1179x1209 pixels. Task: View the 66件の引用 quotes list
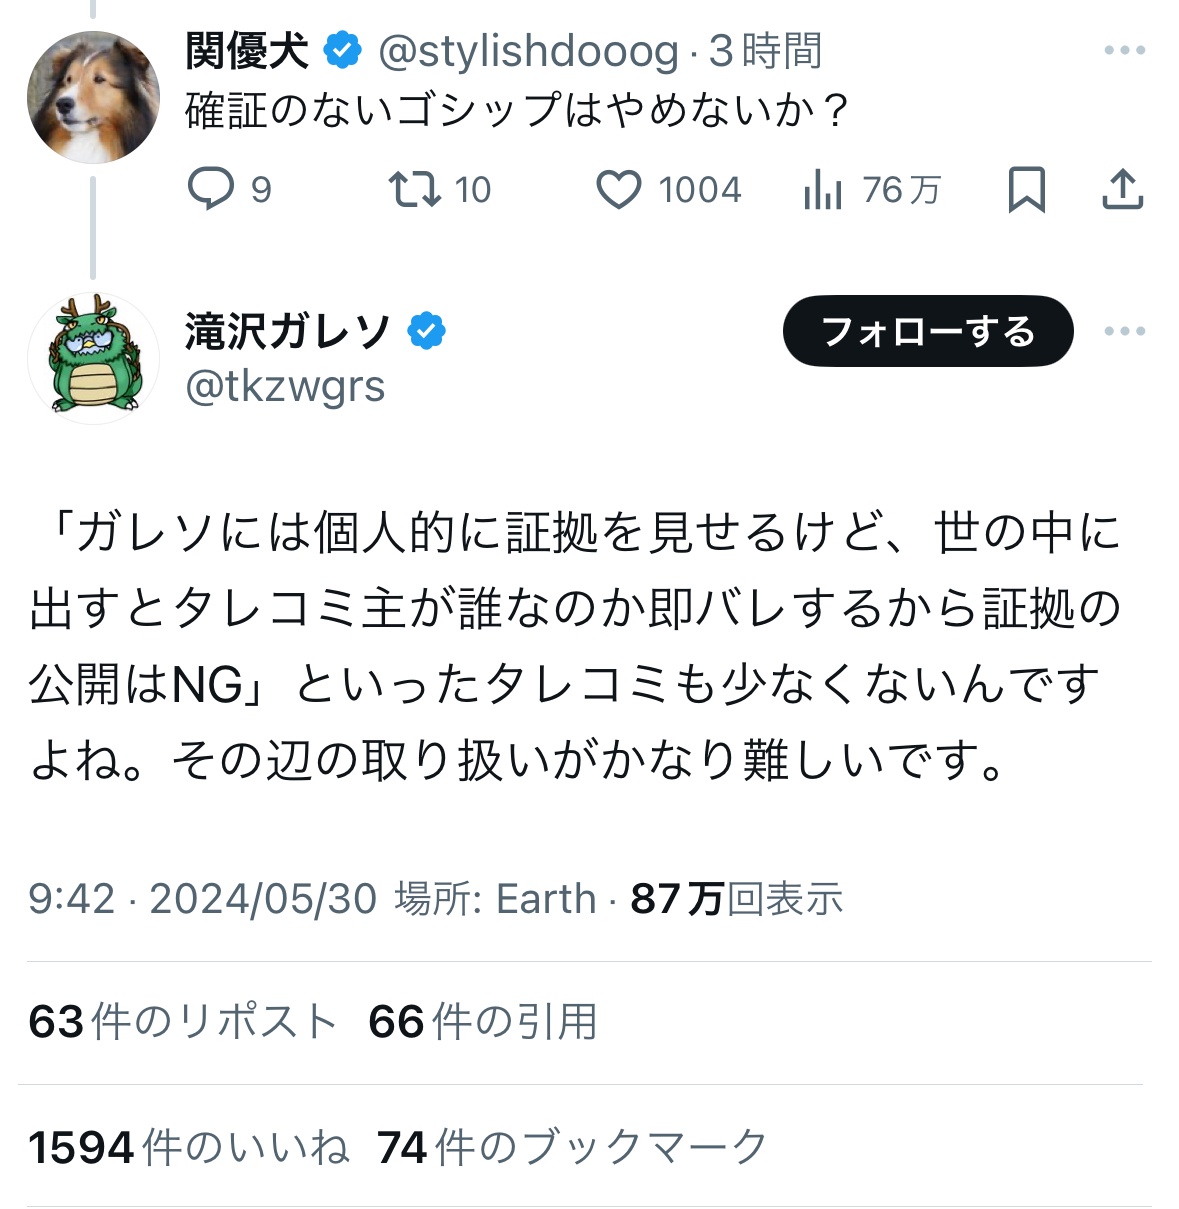point(483,1022)
